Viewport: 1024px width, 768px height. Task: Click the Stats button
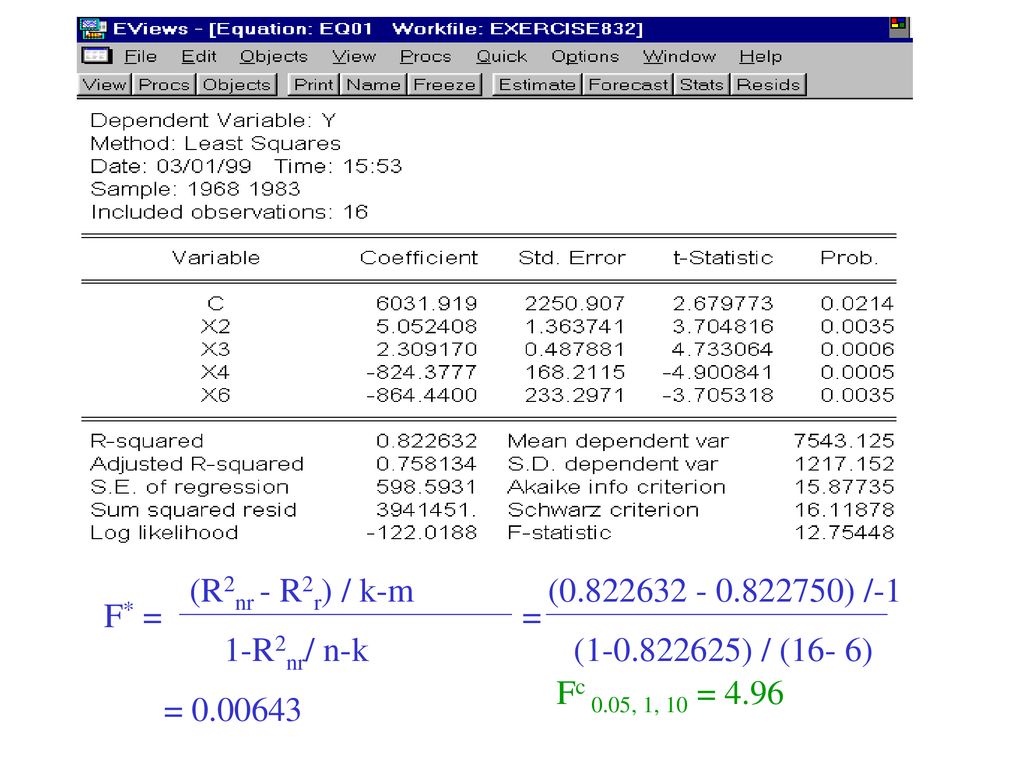702,85
